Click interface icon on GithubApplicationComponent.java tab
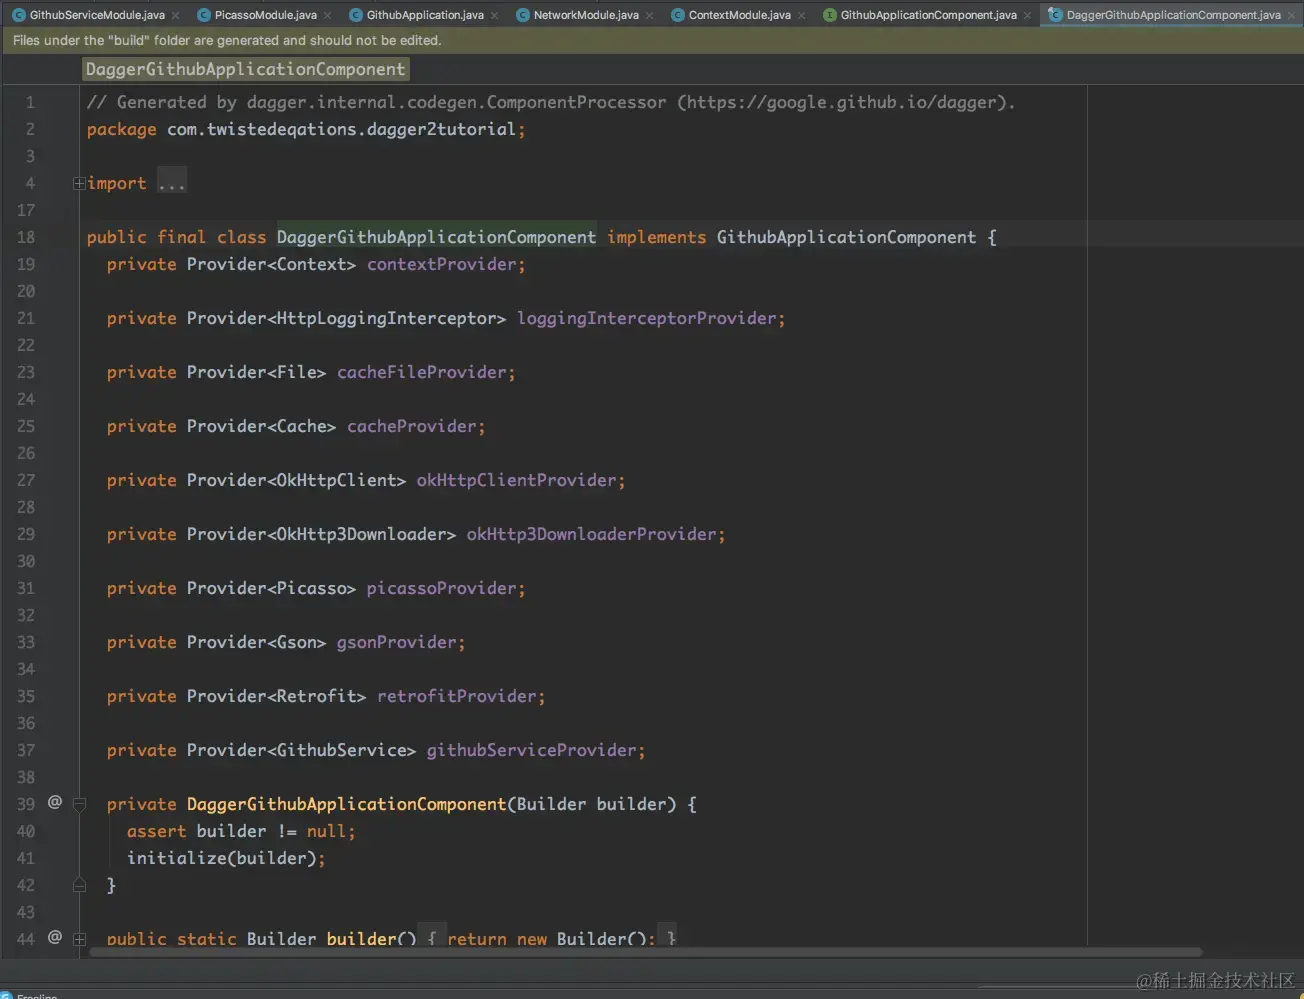Screen dimensions: 1304x999 coord(830,15)
